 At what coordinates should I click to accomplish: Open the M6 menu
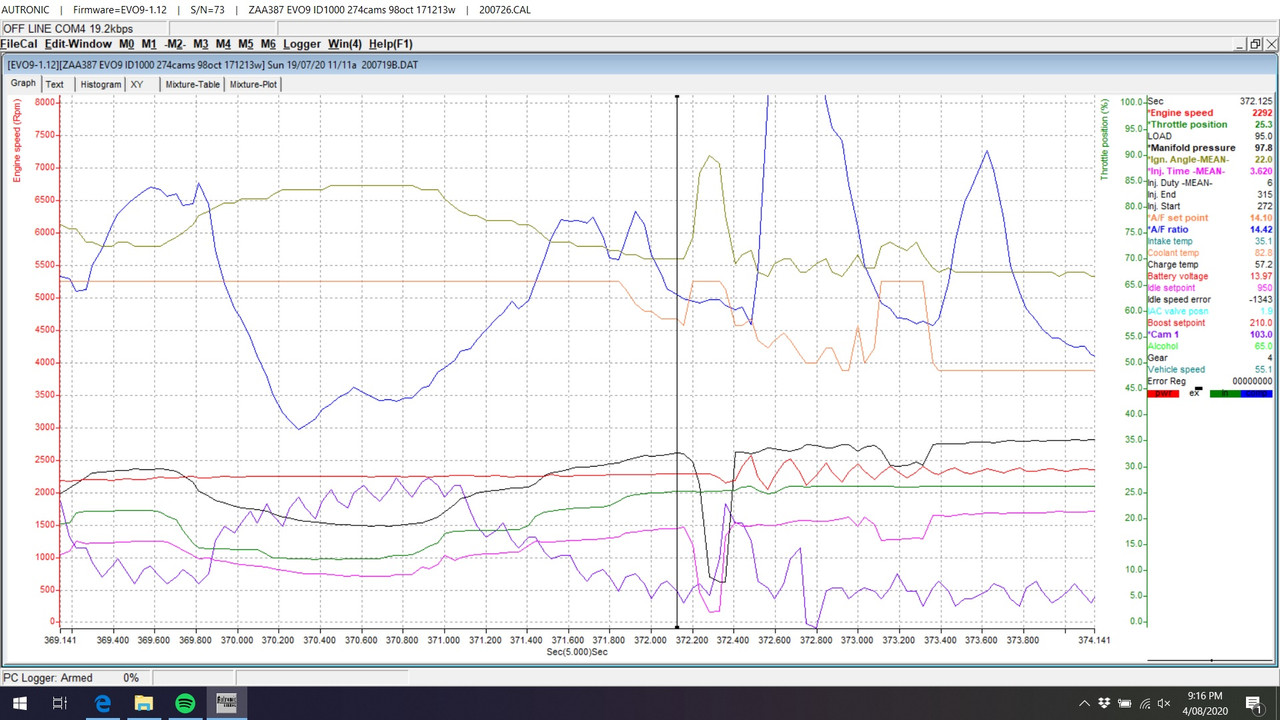point(268,44)
